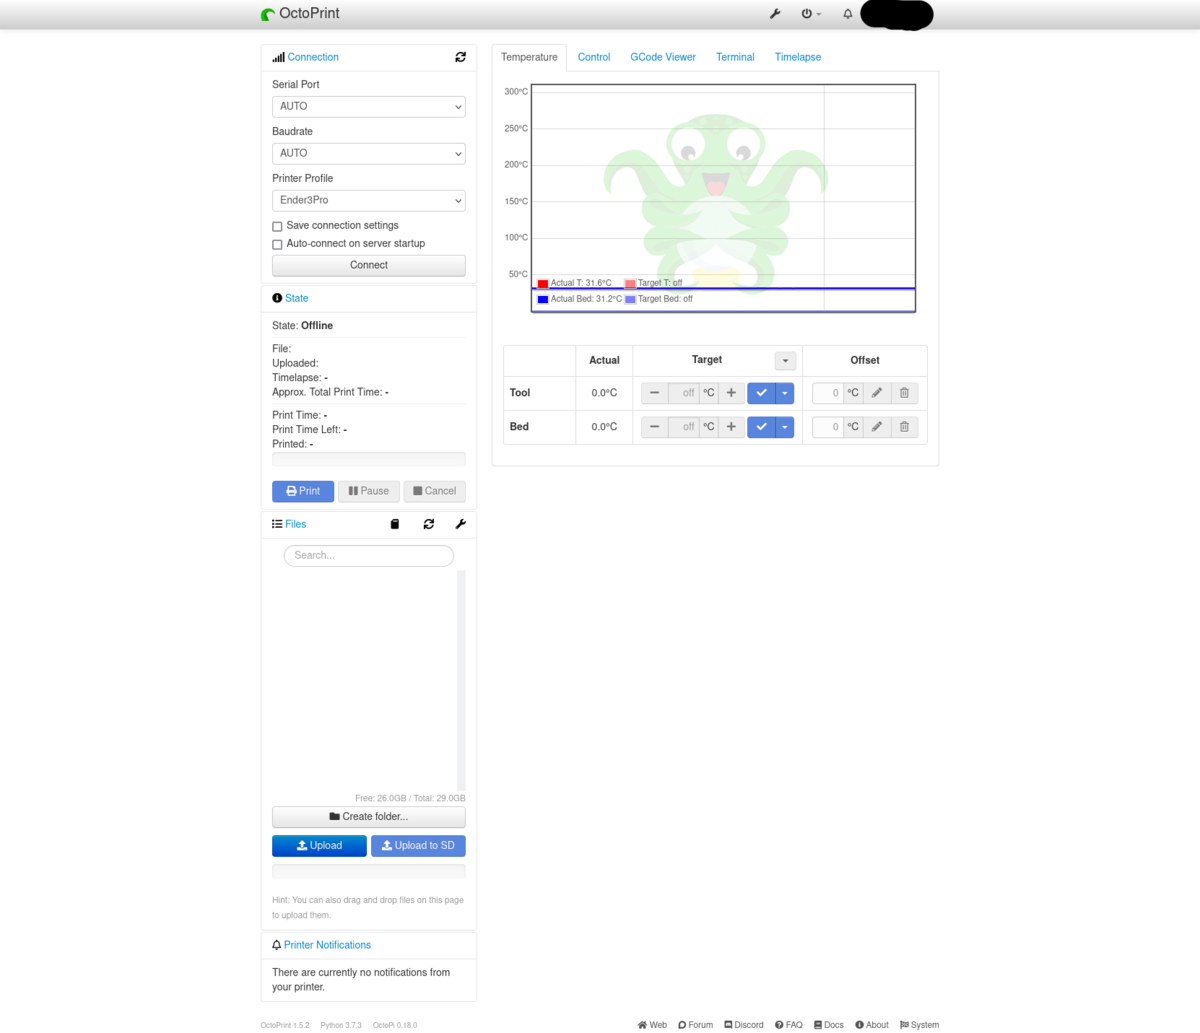Open the About footer link

pyautogui.click(x=872, y=1025)
